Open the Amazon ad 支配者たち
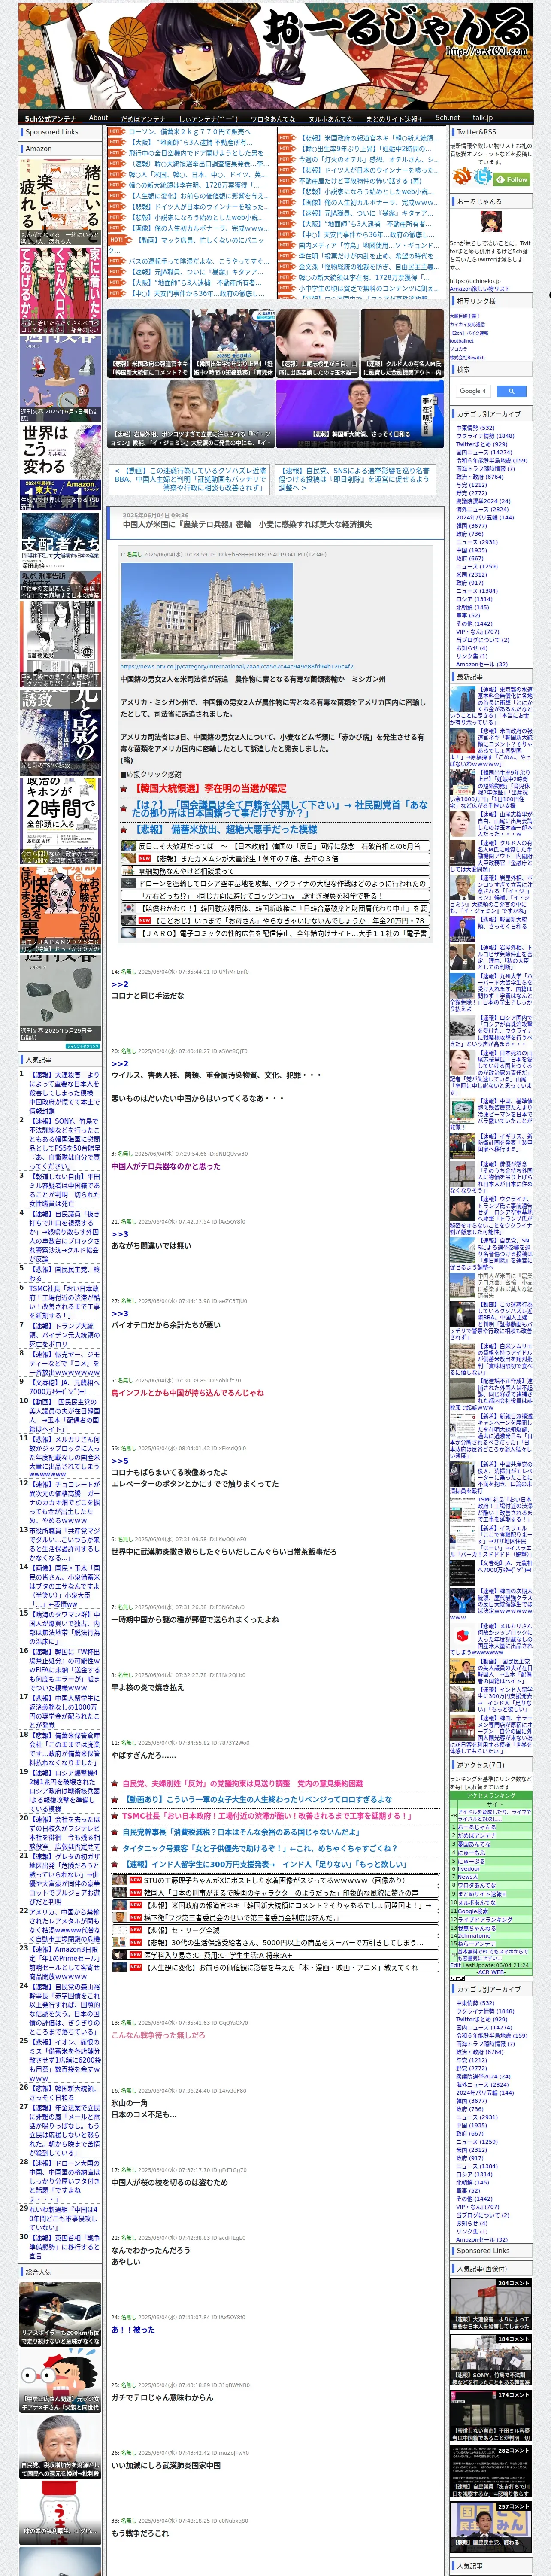 [x=60, y=556]
